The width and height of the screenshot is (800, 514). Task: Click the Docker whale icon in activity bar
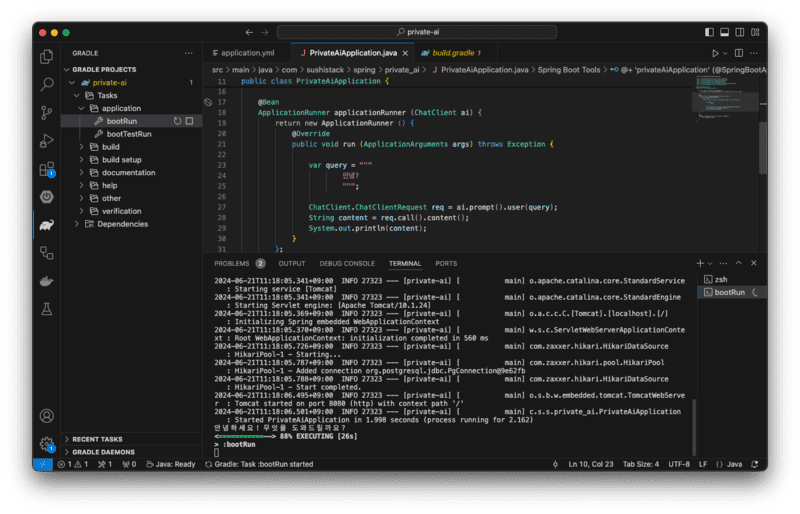[46, 282]
